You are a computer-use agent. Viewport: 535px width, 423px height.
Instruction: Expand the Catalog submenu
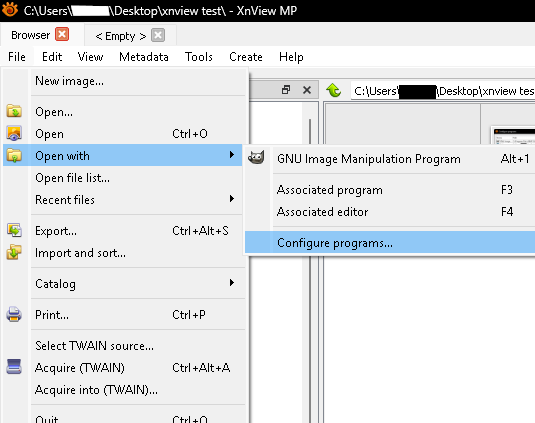coord(123,283)
